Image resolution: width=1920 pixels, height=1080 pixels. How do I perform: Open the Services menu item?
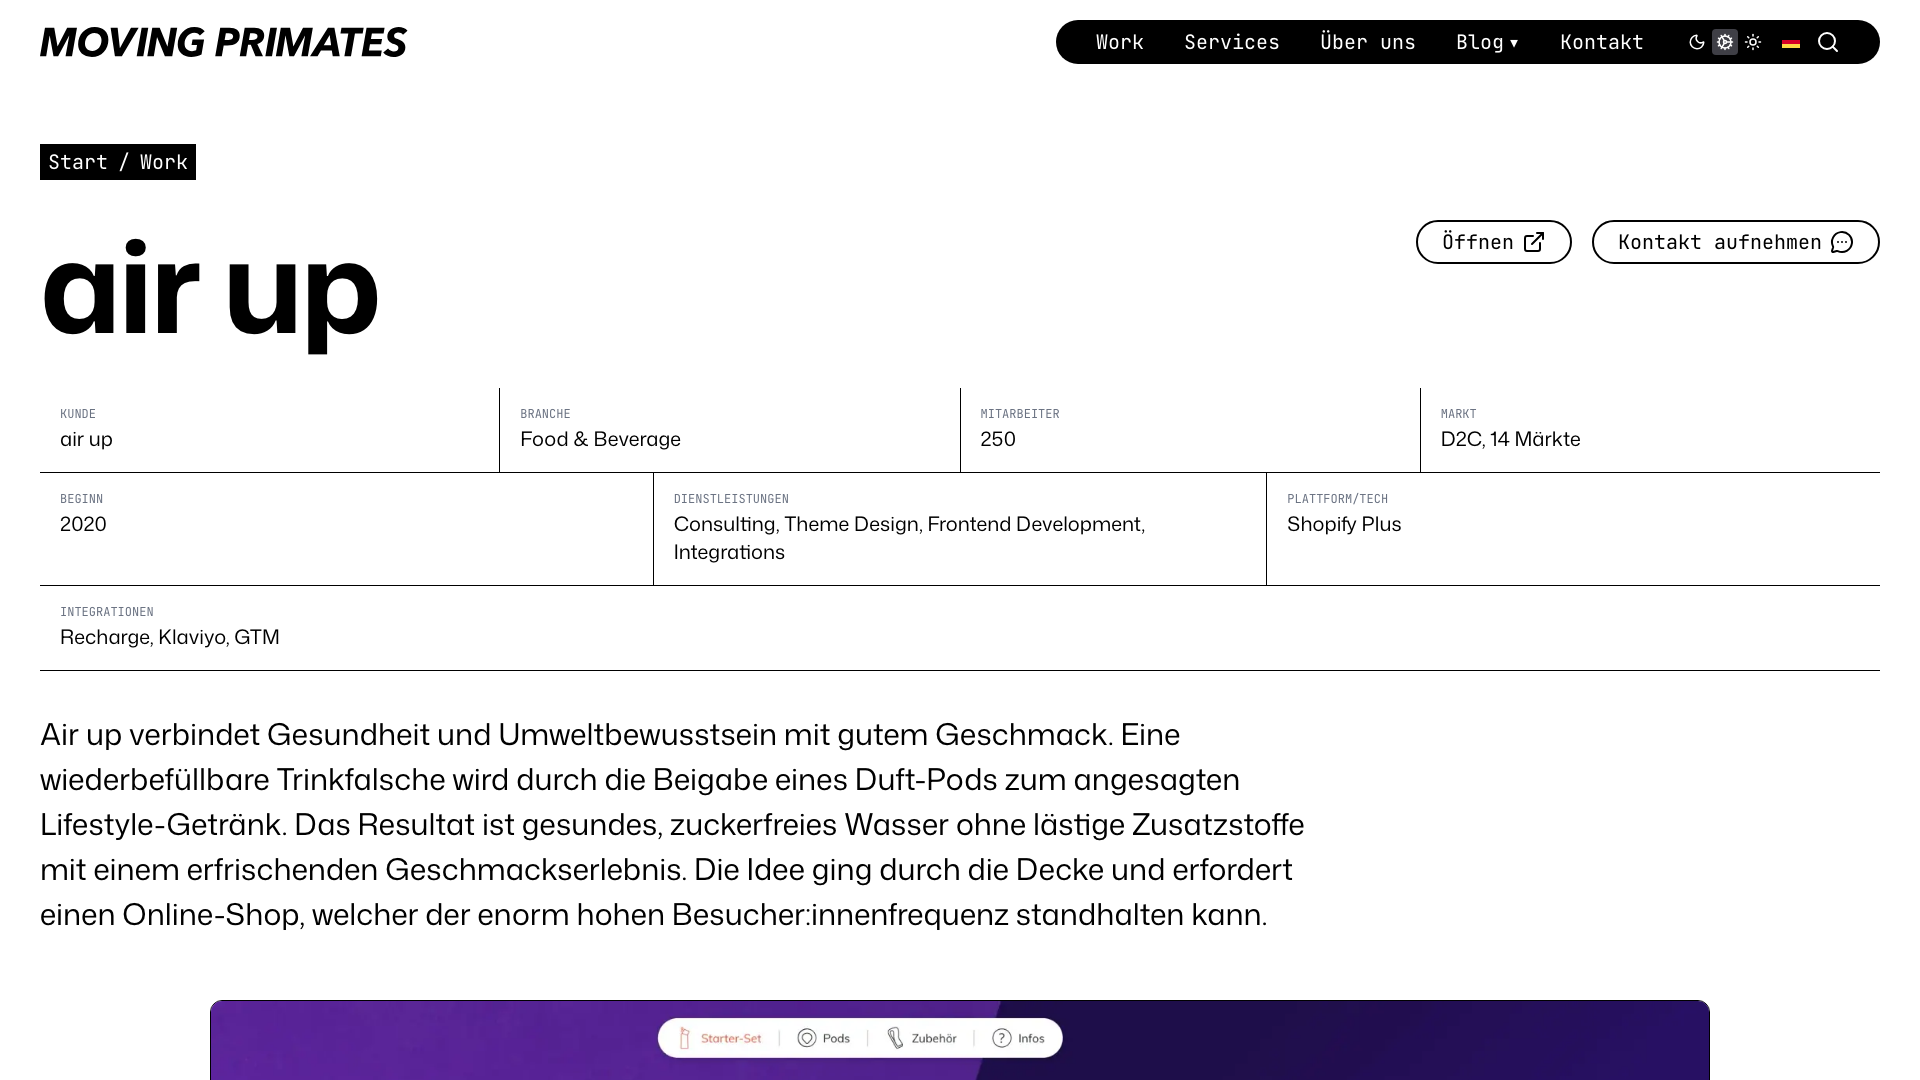click(1232, 42)
